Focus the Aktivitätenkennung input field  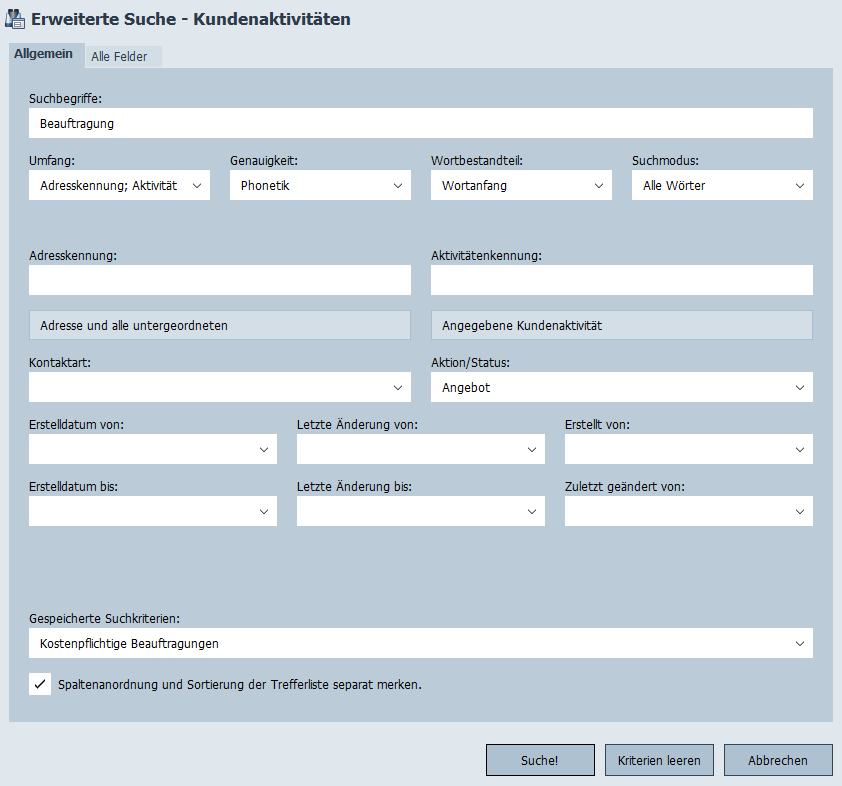[621, 280]
